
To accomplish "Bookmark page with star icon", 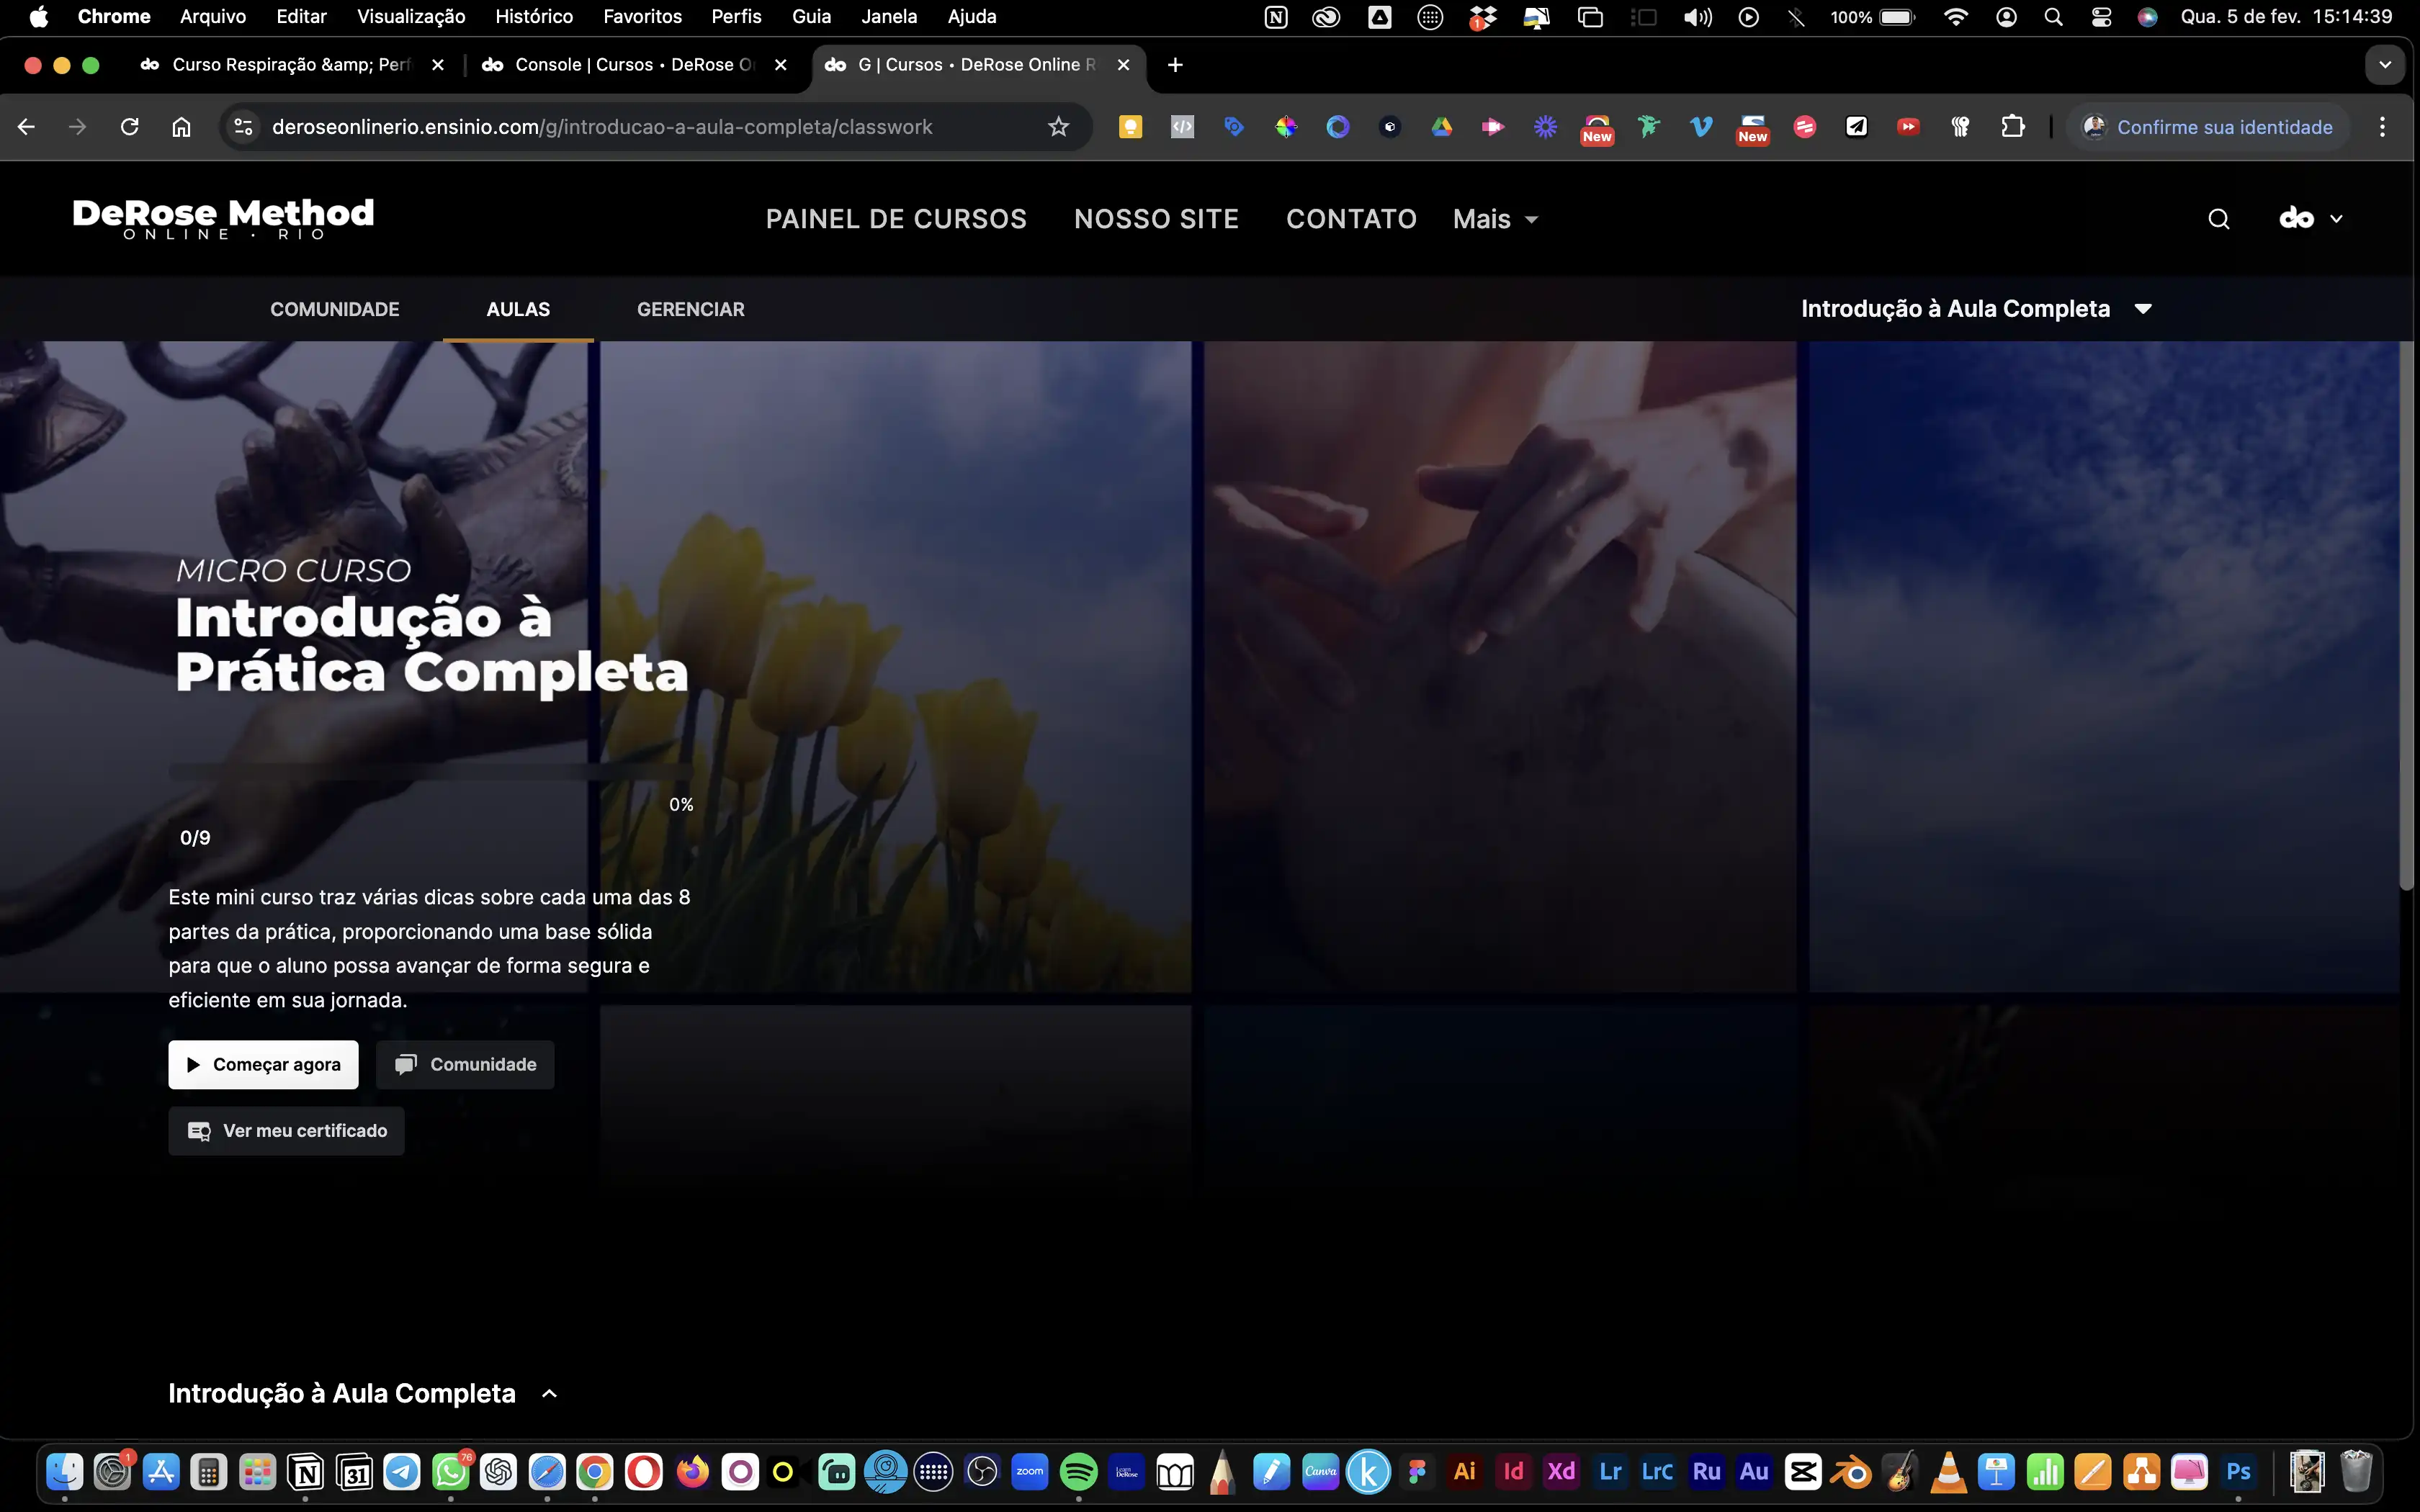I will [x=1058, y=127].
